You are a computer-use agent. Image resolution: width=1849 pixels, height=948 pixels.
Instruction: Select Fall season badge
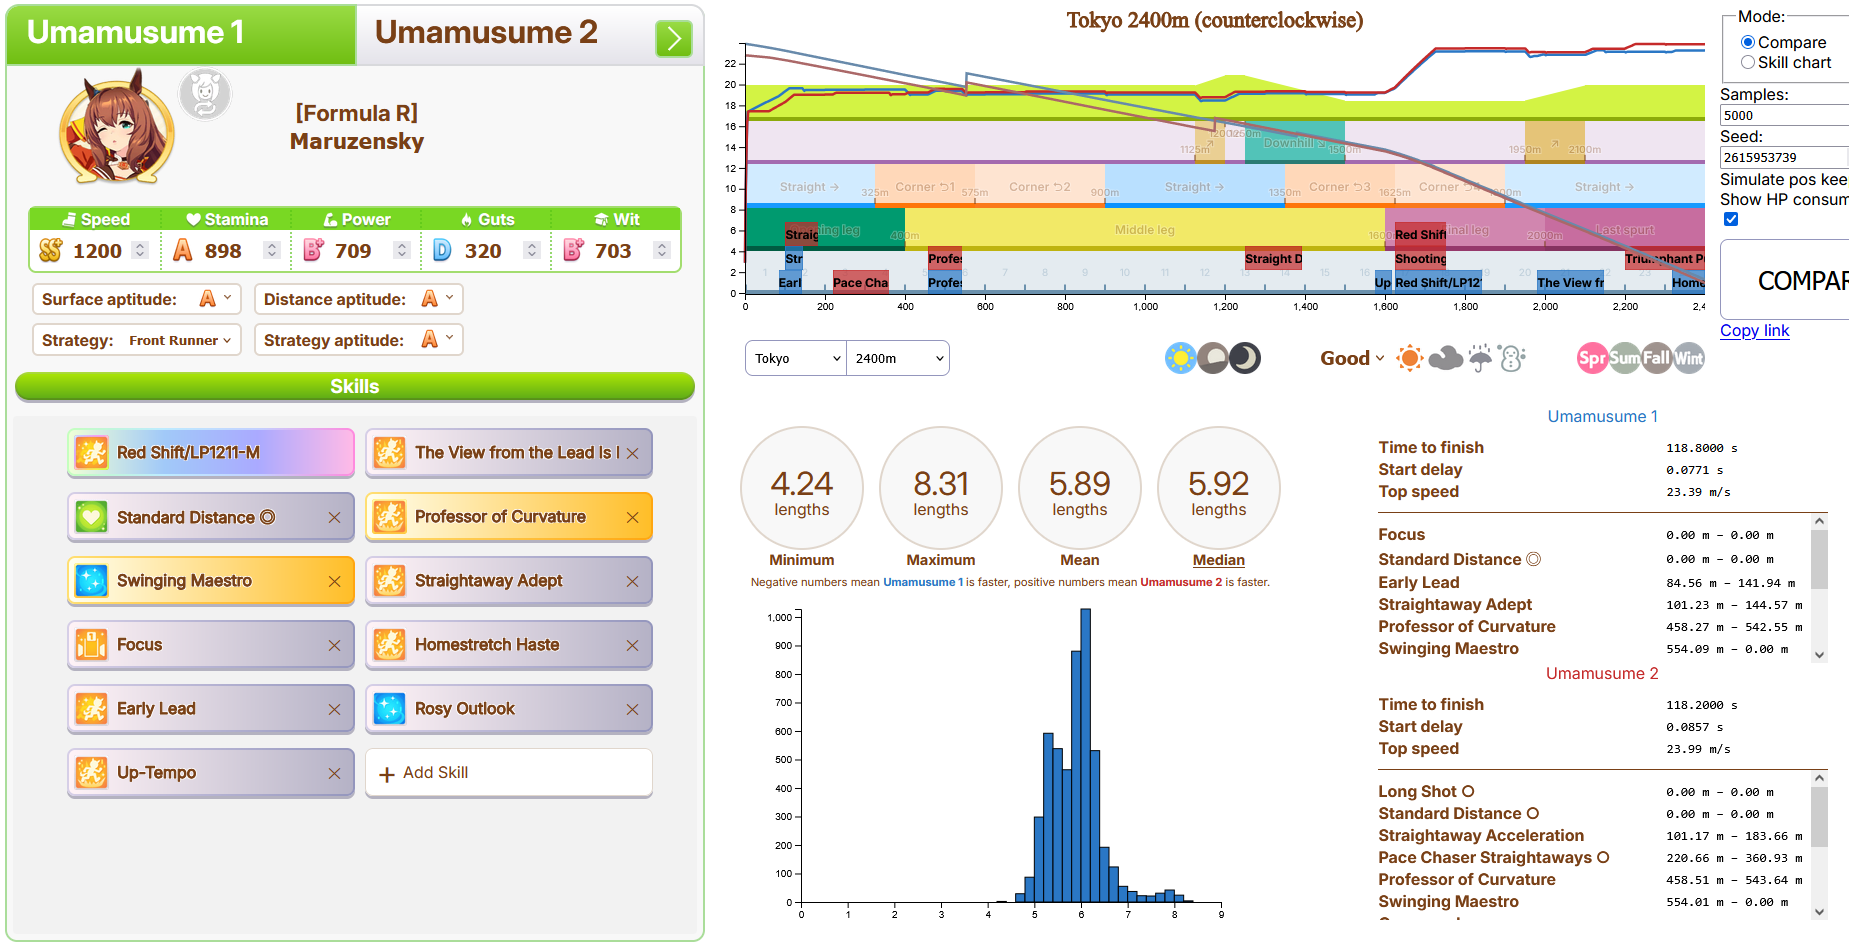(1656, 358)
